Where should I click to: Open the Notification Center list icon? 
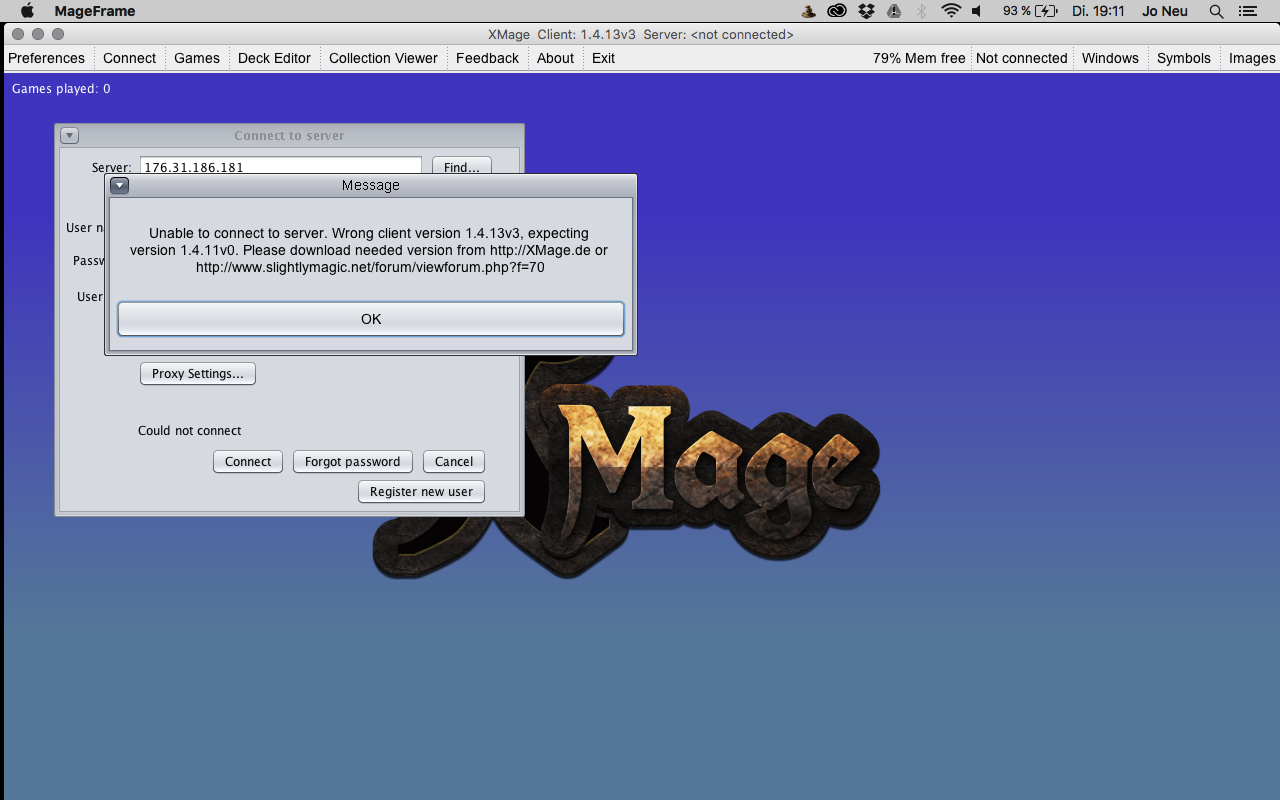click(x=1247, y=11)
